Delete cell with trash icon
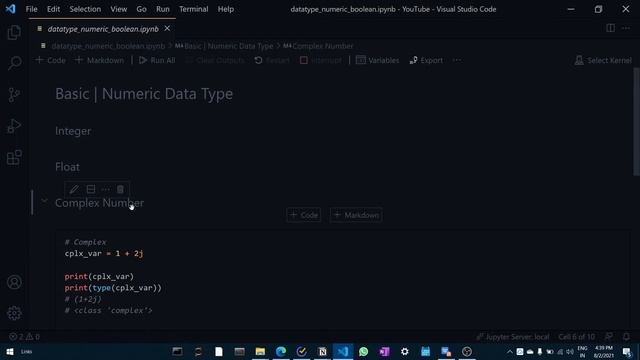The image size is (640, 360). coord(120,189)
